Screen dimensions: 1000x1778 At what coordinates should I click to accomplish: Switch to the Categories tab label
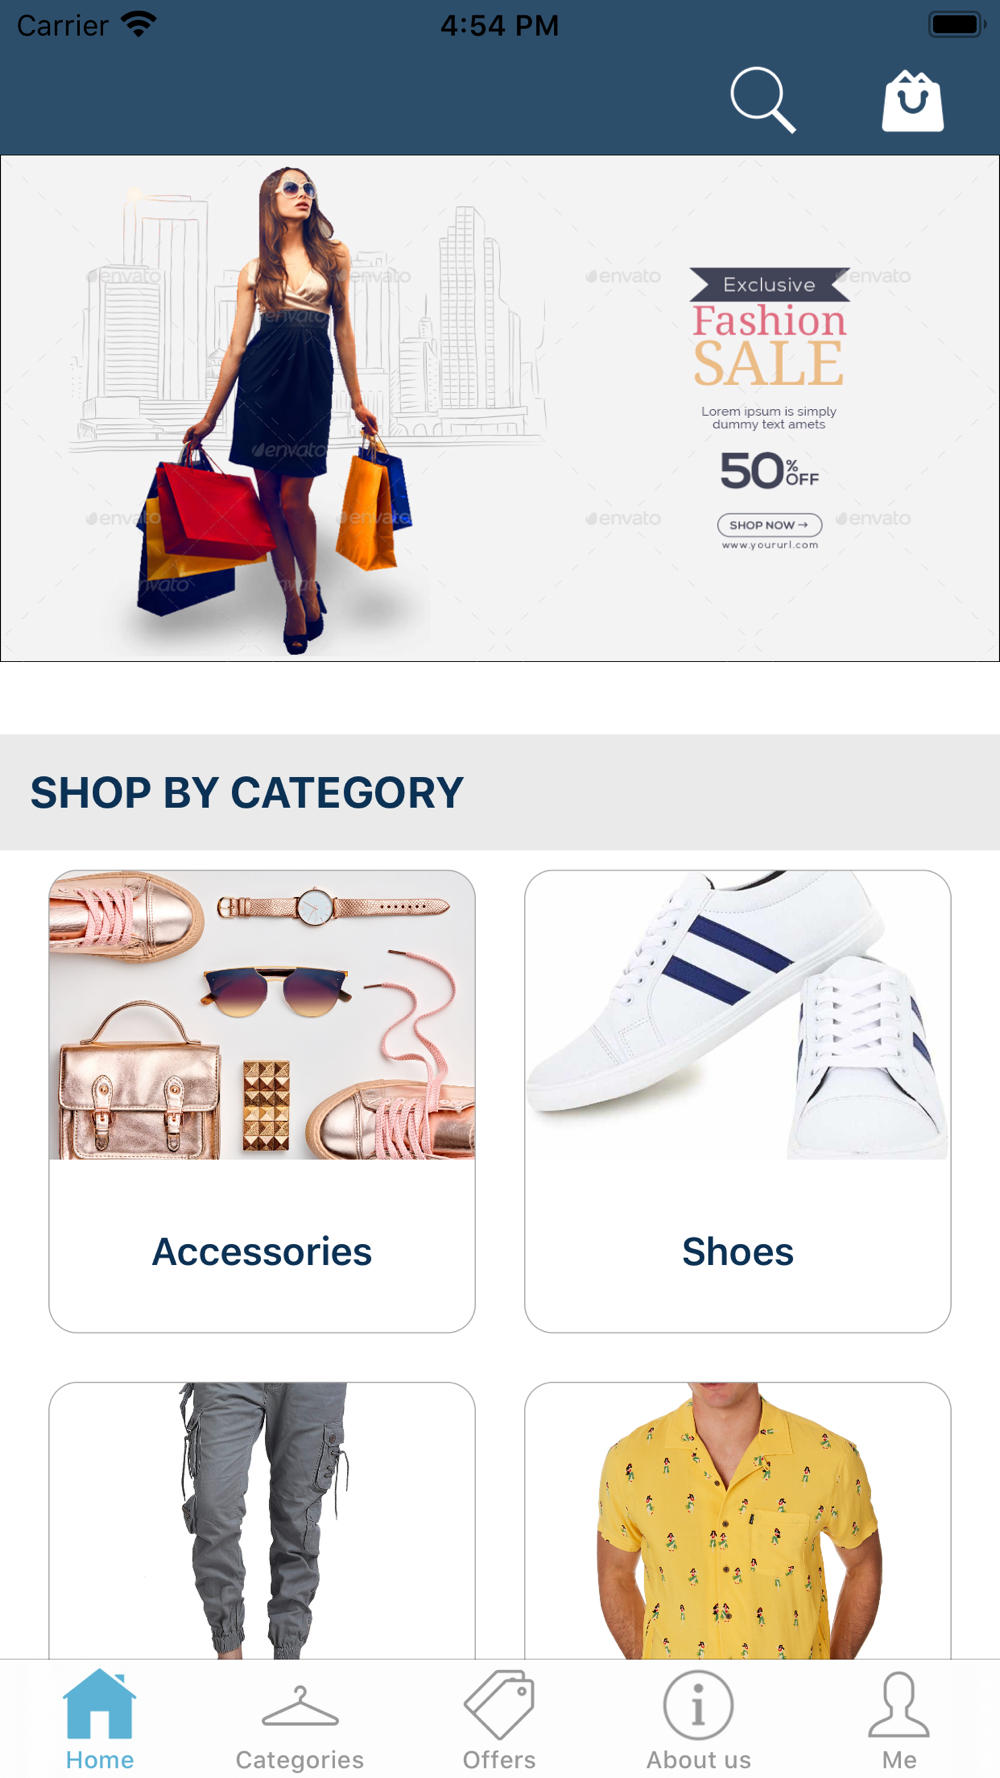coord(300,1759)
